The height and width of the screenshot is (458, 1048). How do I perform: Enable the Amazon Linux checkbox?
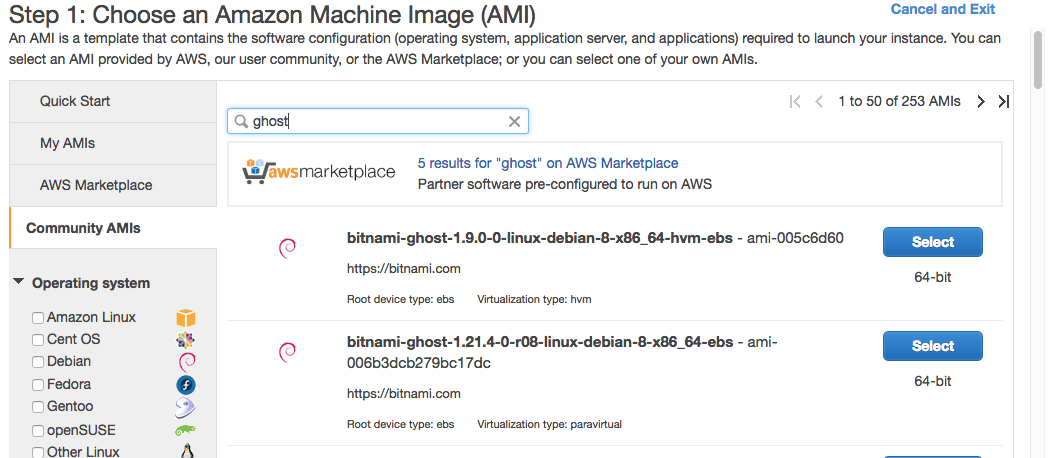38,318
